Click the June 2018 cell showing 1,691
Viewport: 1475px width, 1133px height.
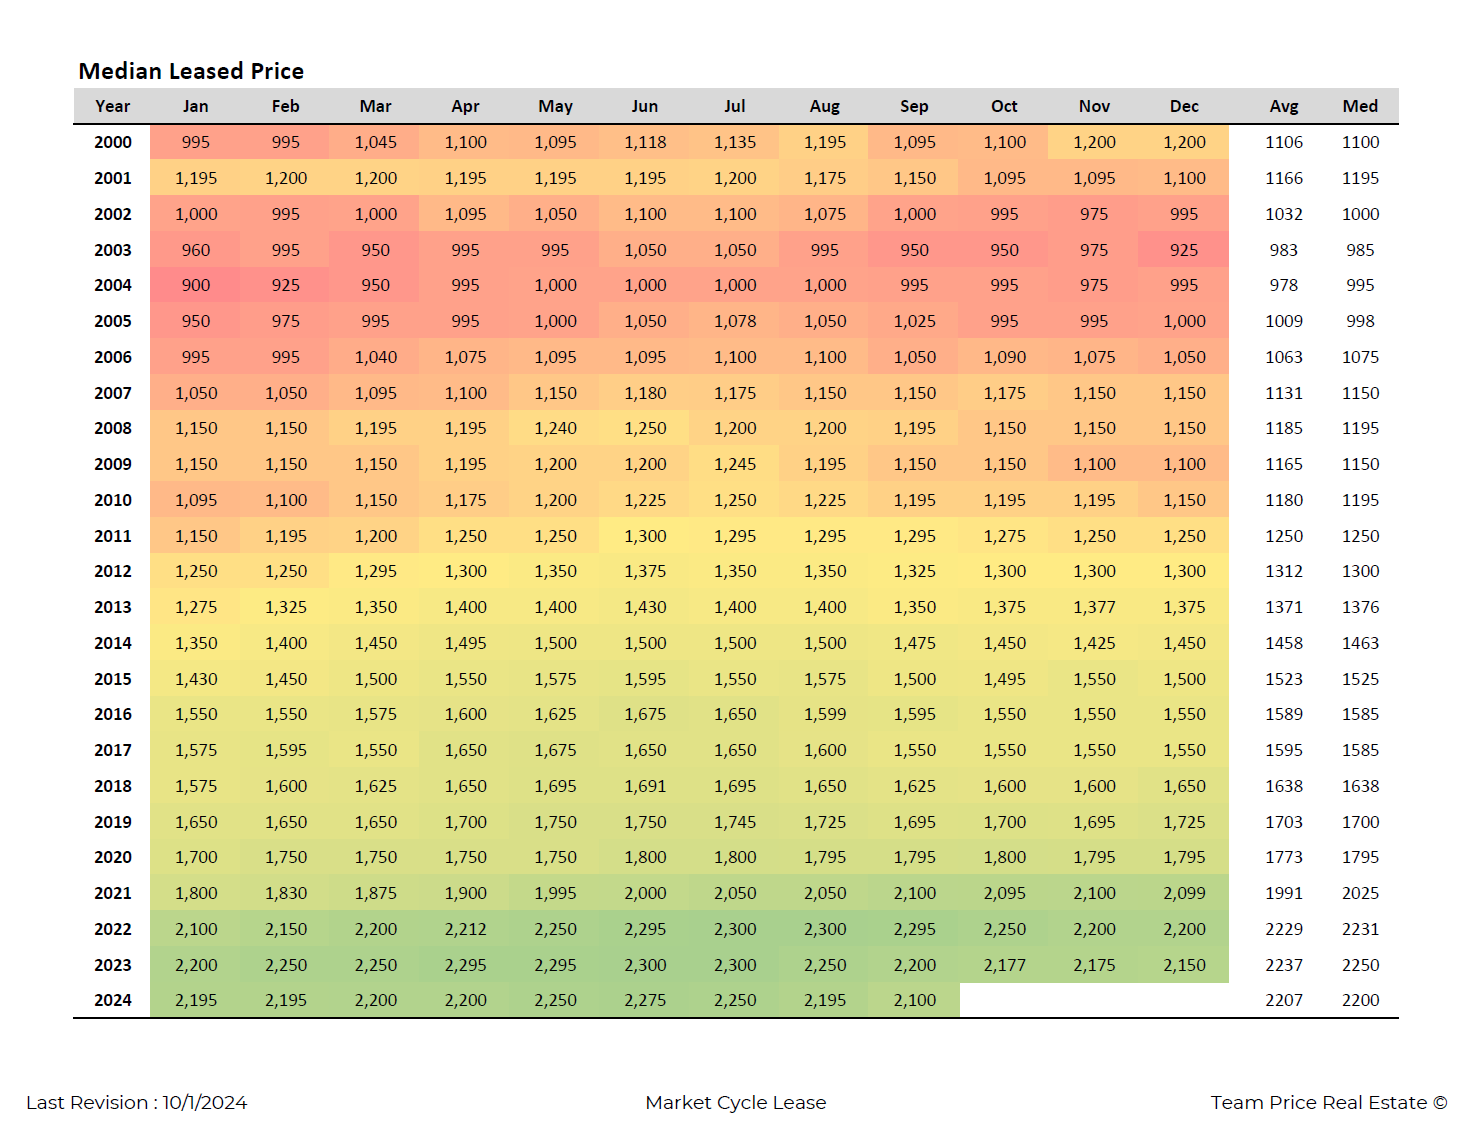pyautogui.click(x=645, y=786)
